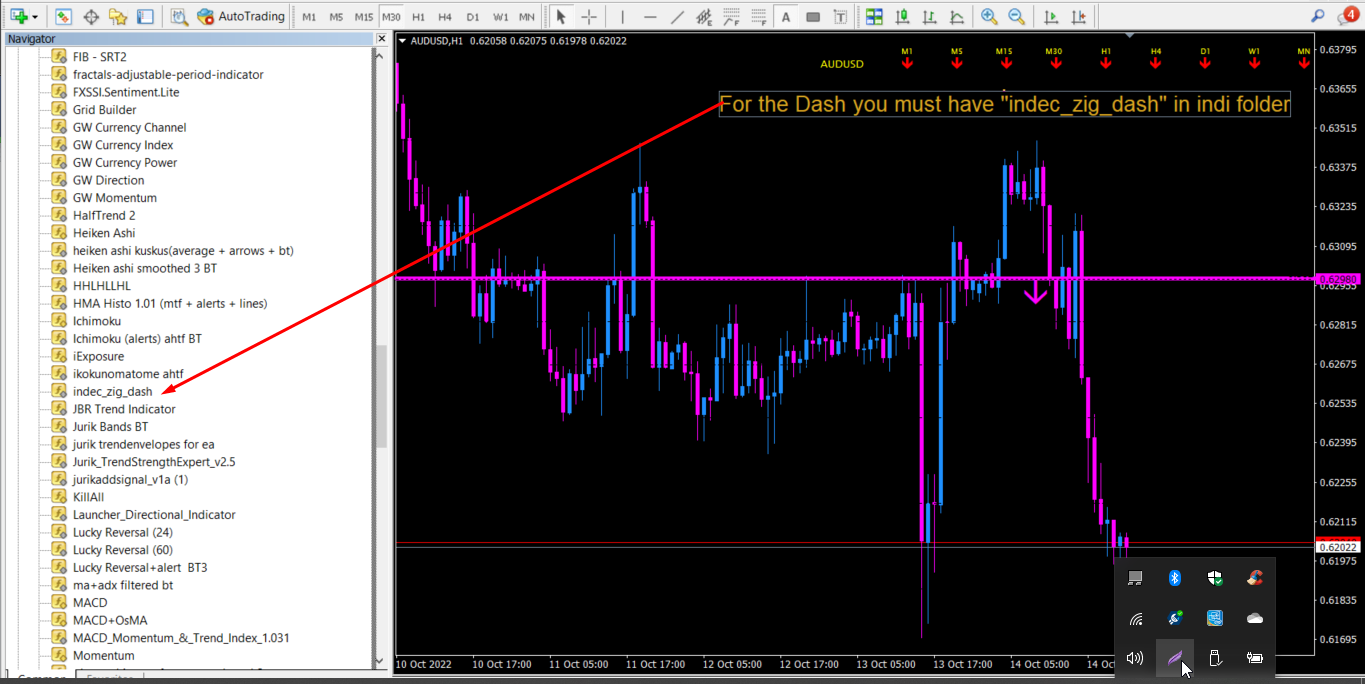Select Heiken Ashi indicator
Viewport: 1365px width, 684px height.
(x=104, y=233)
